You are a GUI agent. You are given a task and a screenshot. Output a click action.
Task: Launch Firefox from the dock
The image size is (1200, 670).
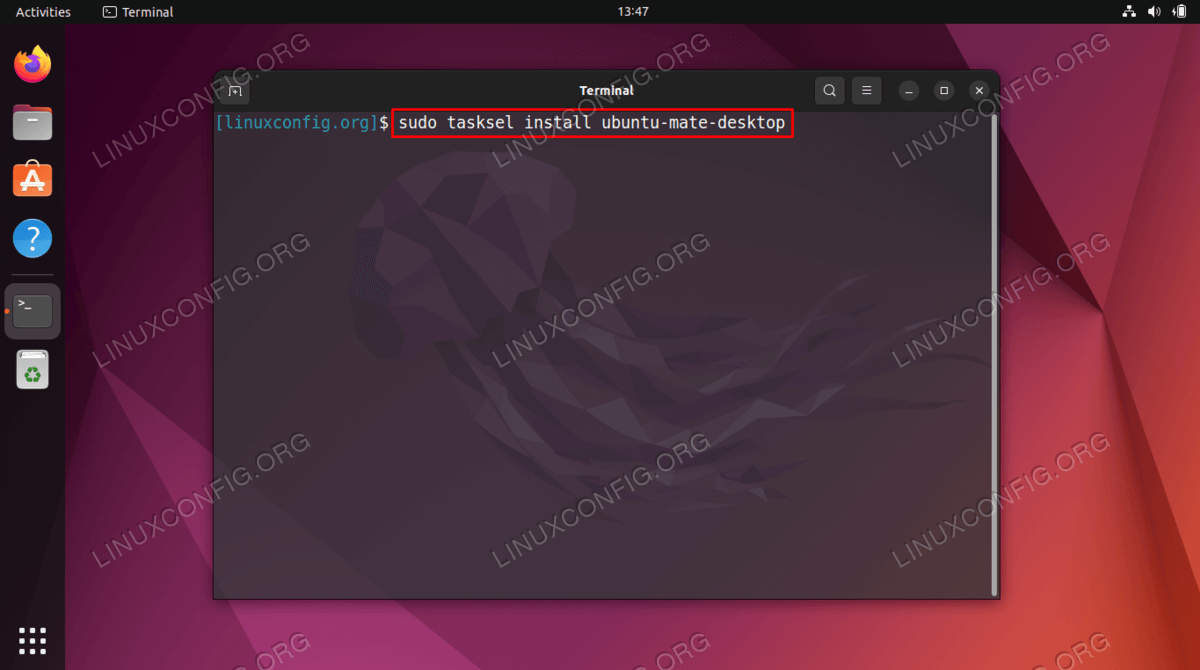32,66
